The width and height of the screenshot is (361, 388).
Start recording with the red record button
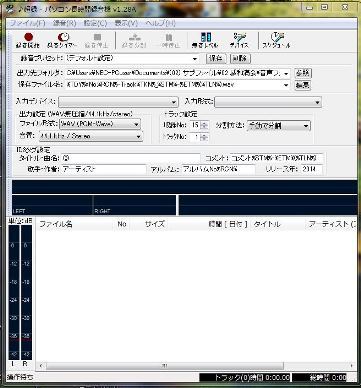point(28,40)
